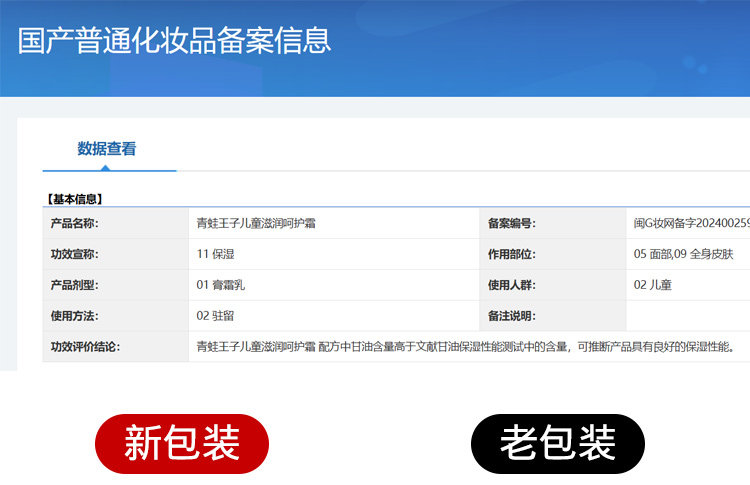Select the 备案编号 label cell
The height and width of the screenshot is (485, 750).
pyautogui.click(x=553, y=223)
